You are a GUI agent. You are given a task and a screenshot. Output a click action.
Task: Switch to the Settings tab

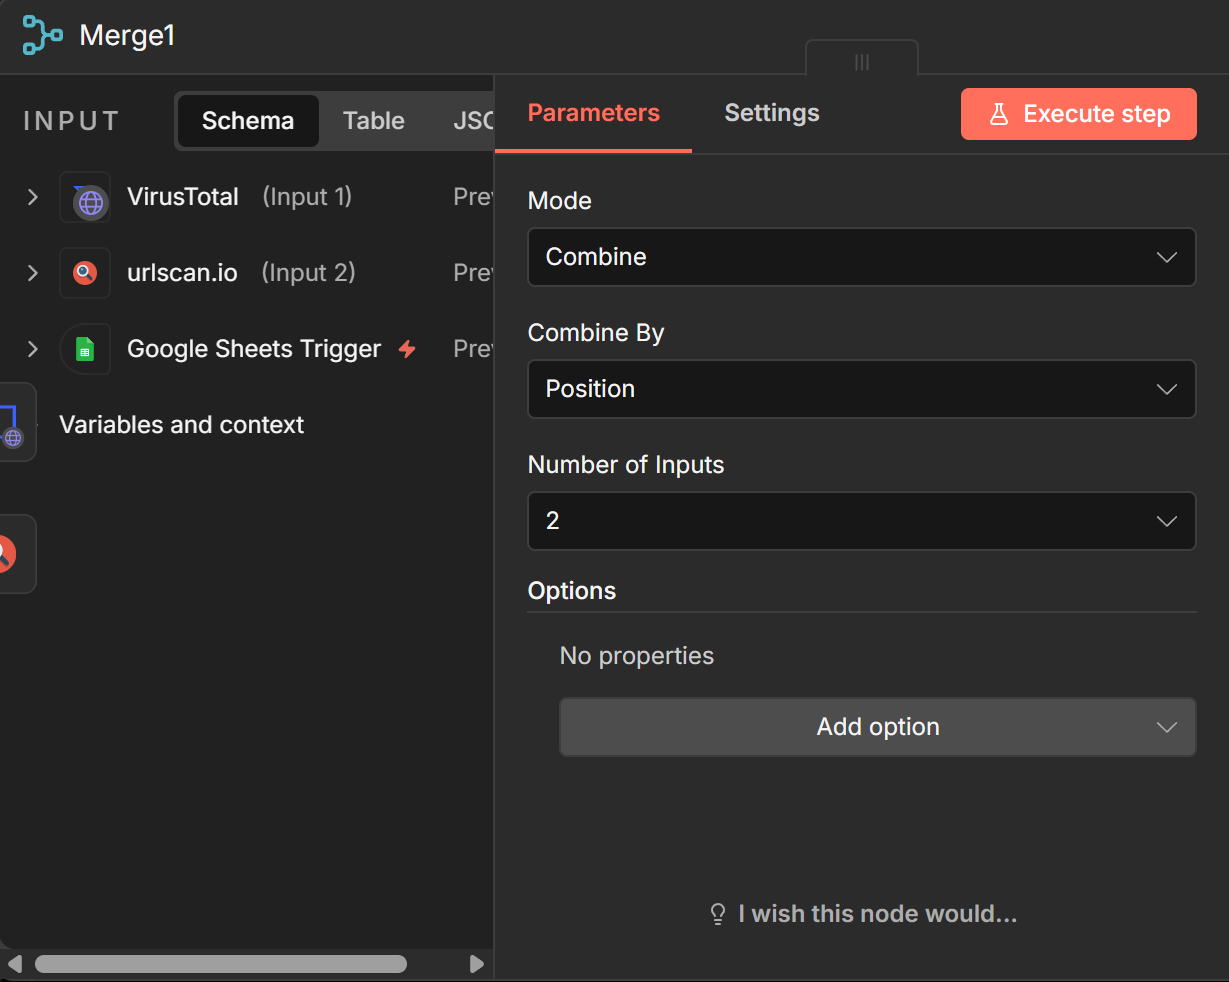coord(772,113)
